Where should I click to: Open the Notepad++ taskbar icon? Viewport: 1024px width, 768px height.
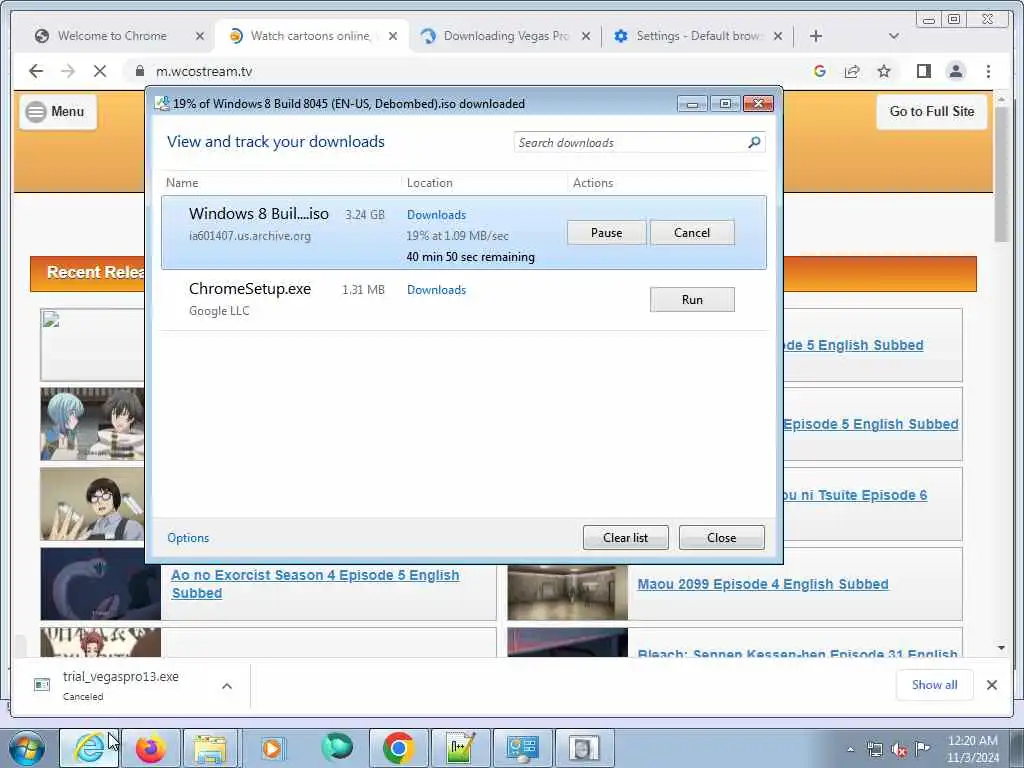459,748
